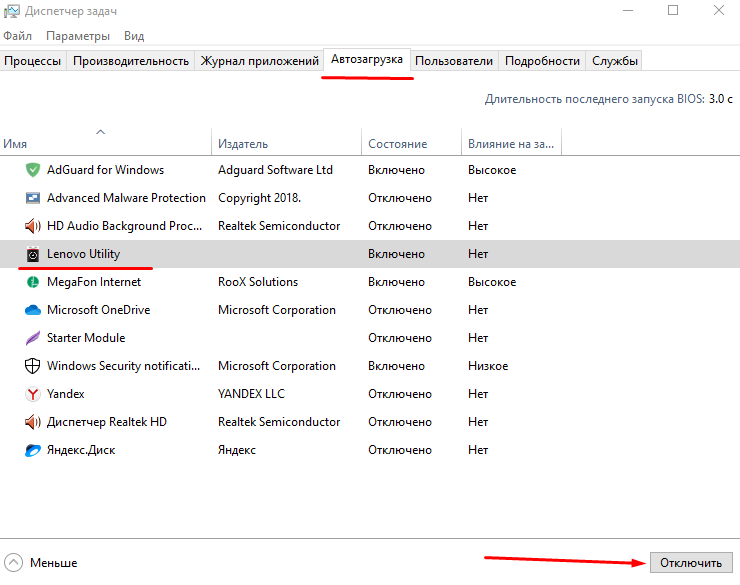Select the Starter Module entry
This screenshot has width=740, height=585.
pos(86,338)
